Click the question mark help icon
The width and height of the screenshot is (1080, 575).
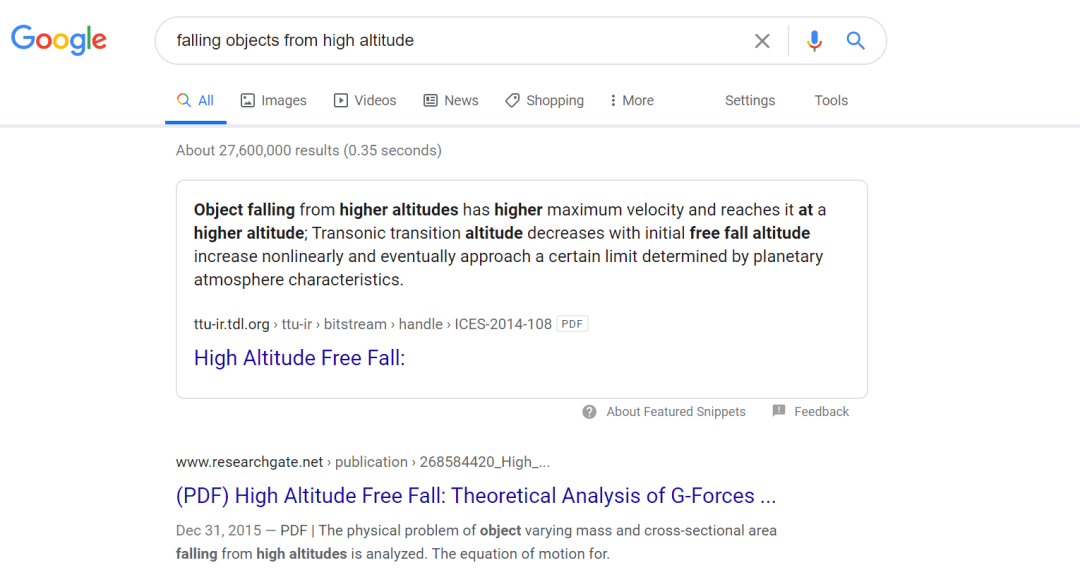coord(590,412)
